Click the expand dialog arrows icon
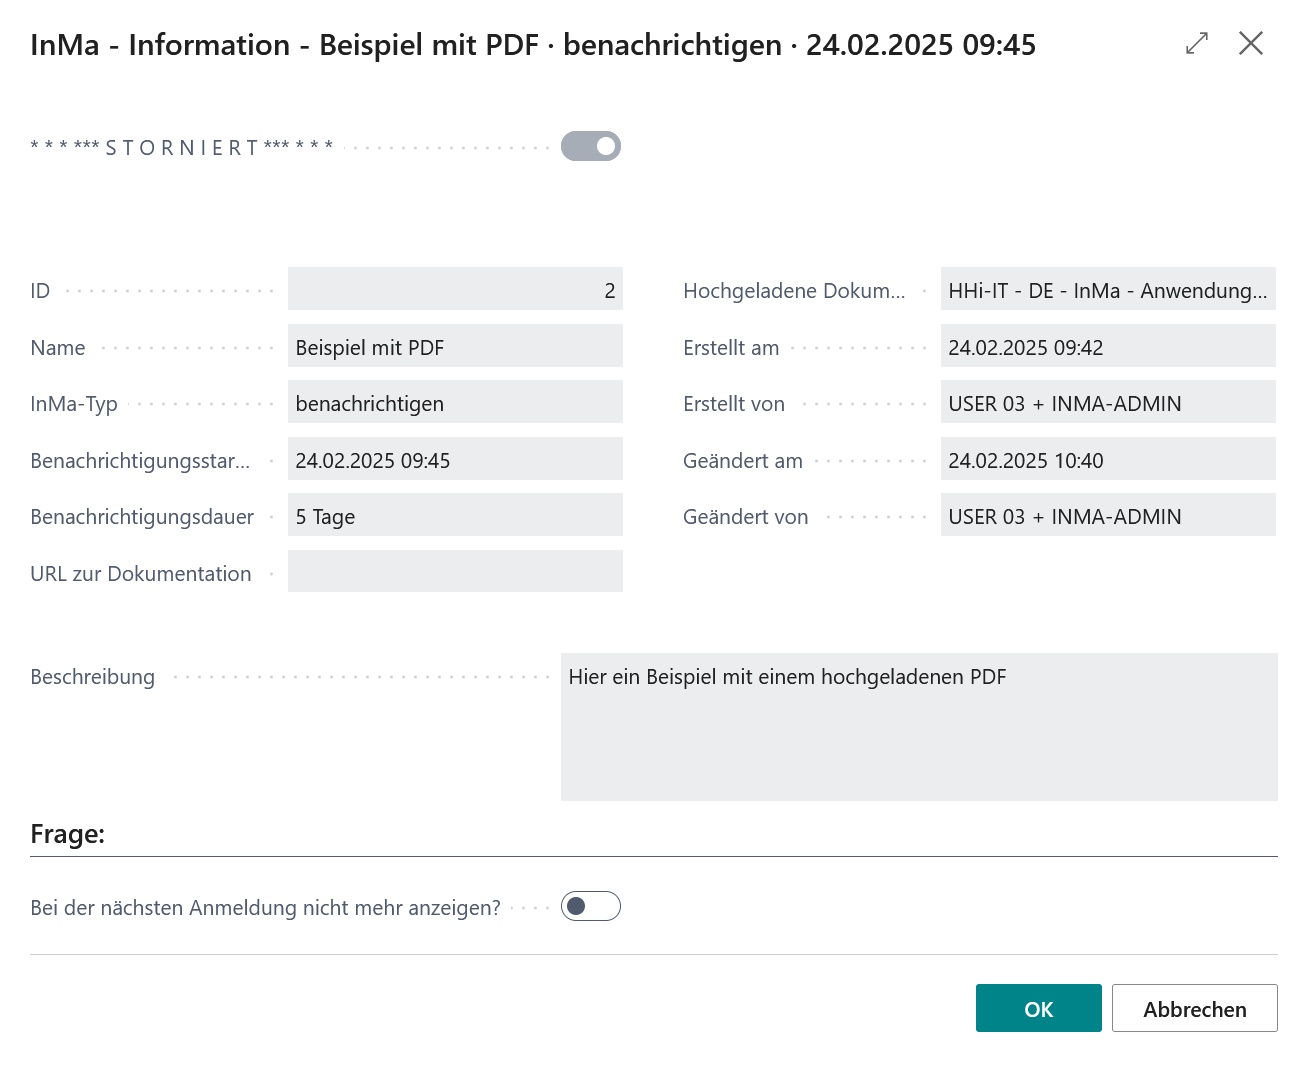Viewport: 1305px width, 1066px height. [x=1196, y=43]
